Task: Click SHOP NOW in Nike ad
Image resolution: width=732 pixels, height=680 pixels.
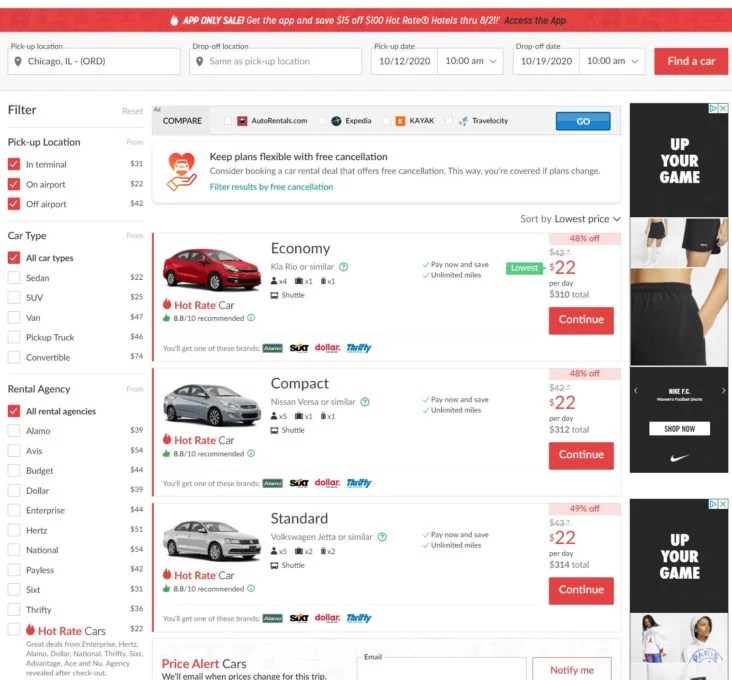Action: tap(679, 428)
